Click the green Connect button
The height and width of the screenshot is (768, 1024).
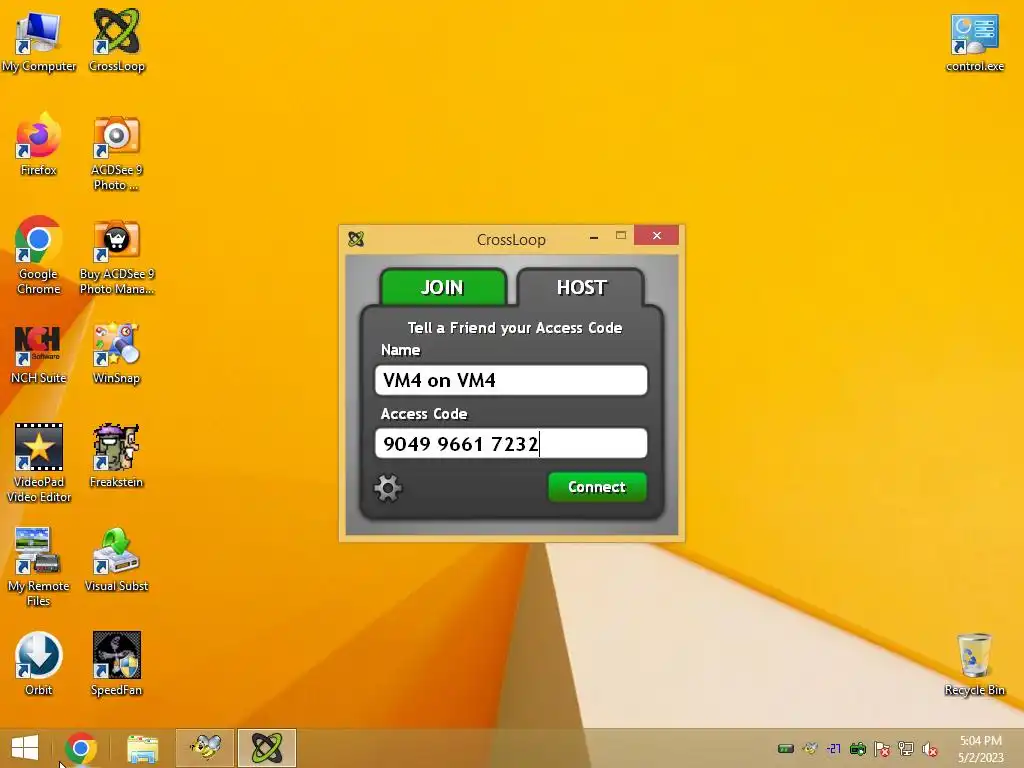click(597, 487)
